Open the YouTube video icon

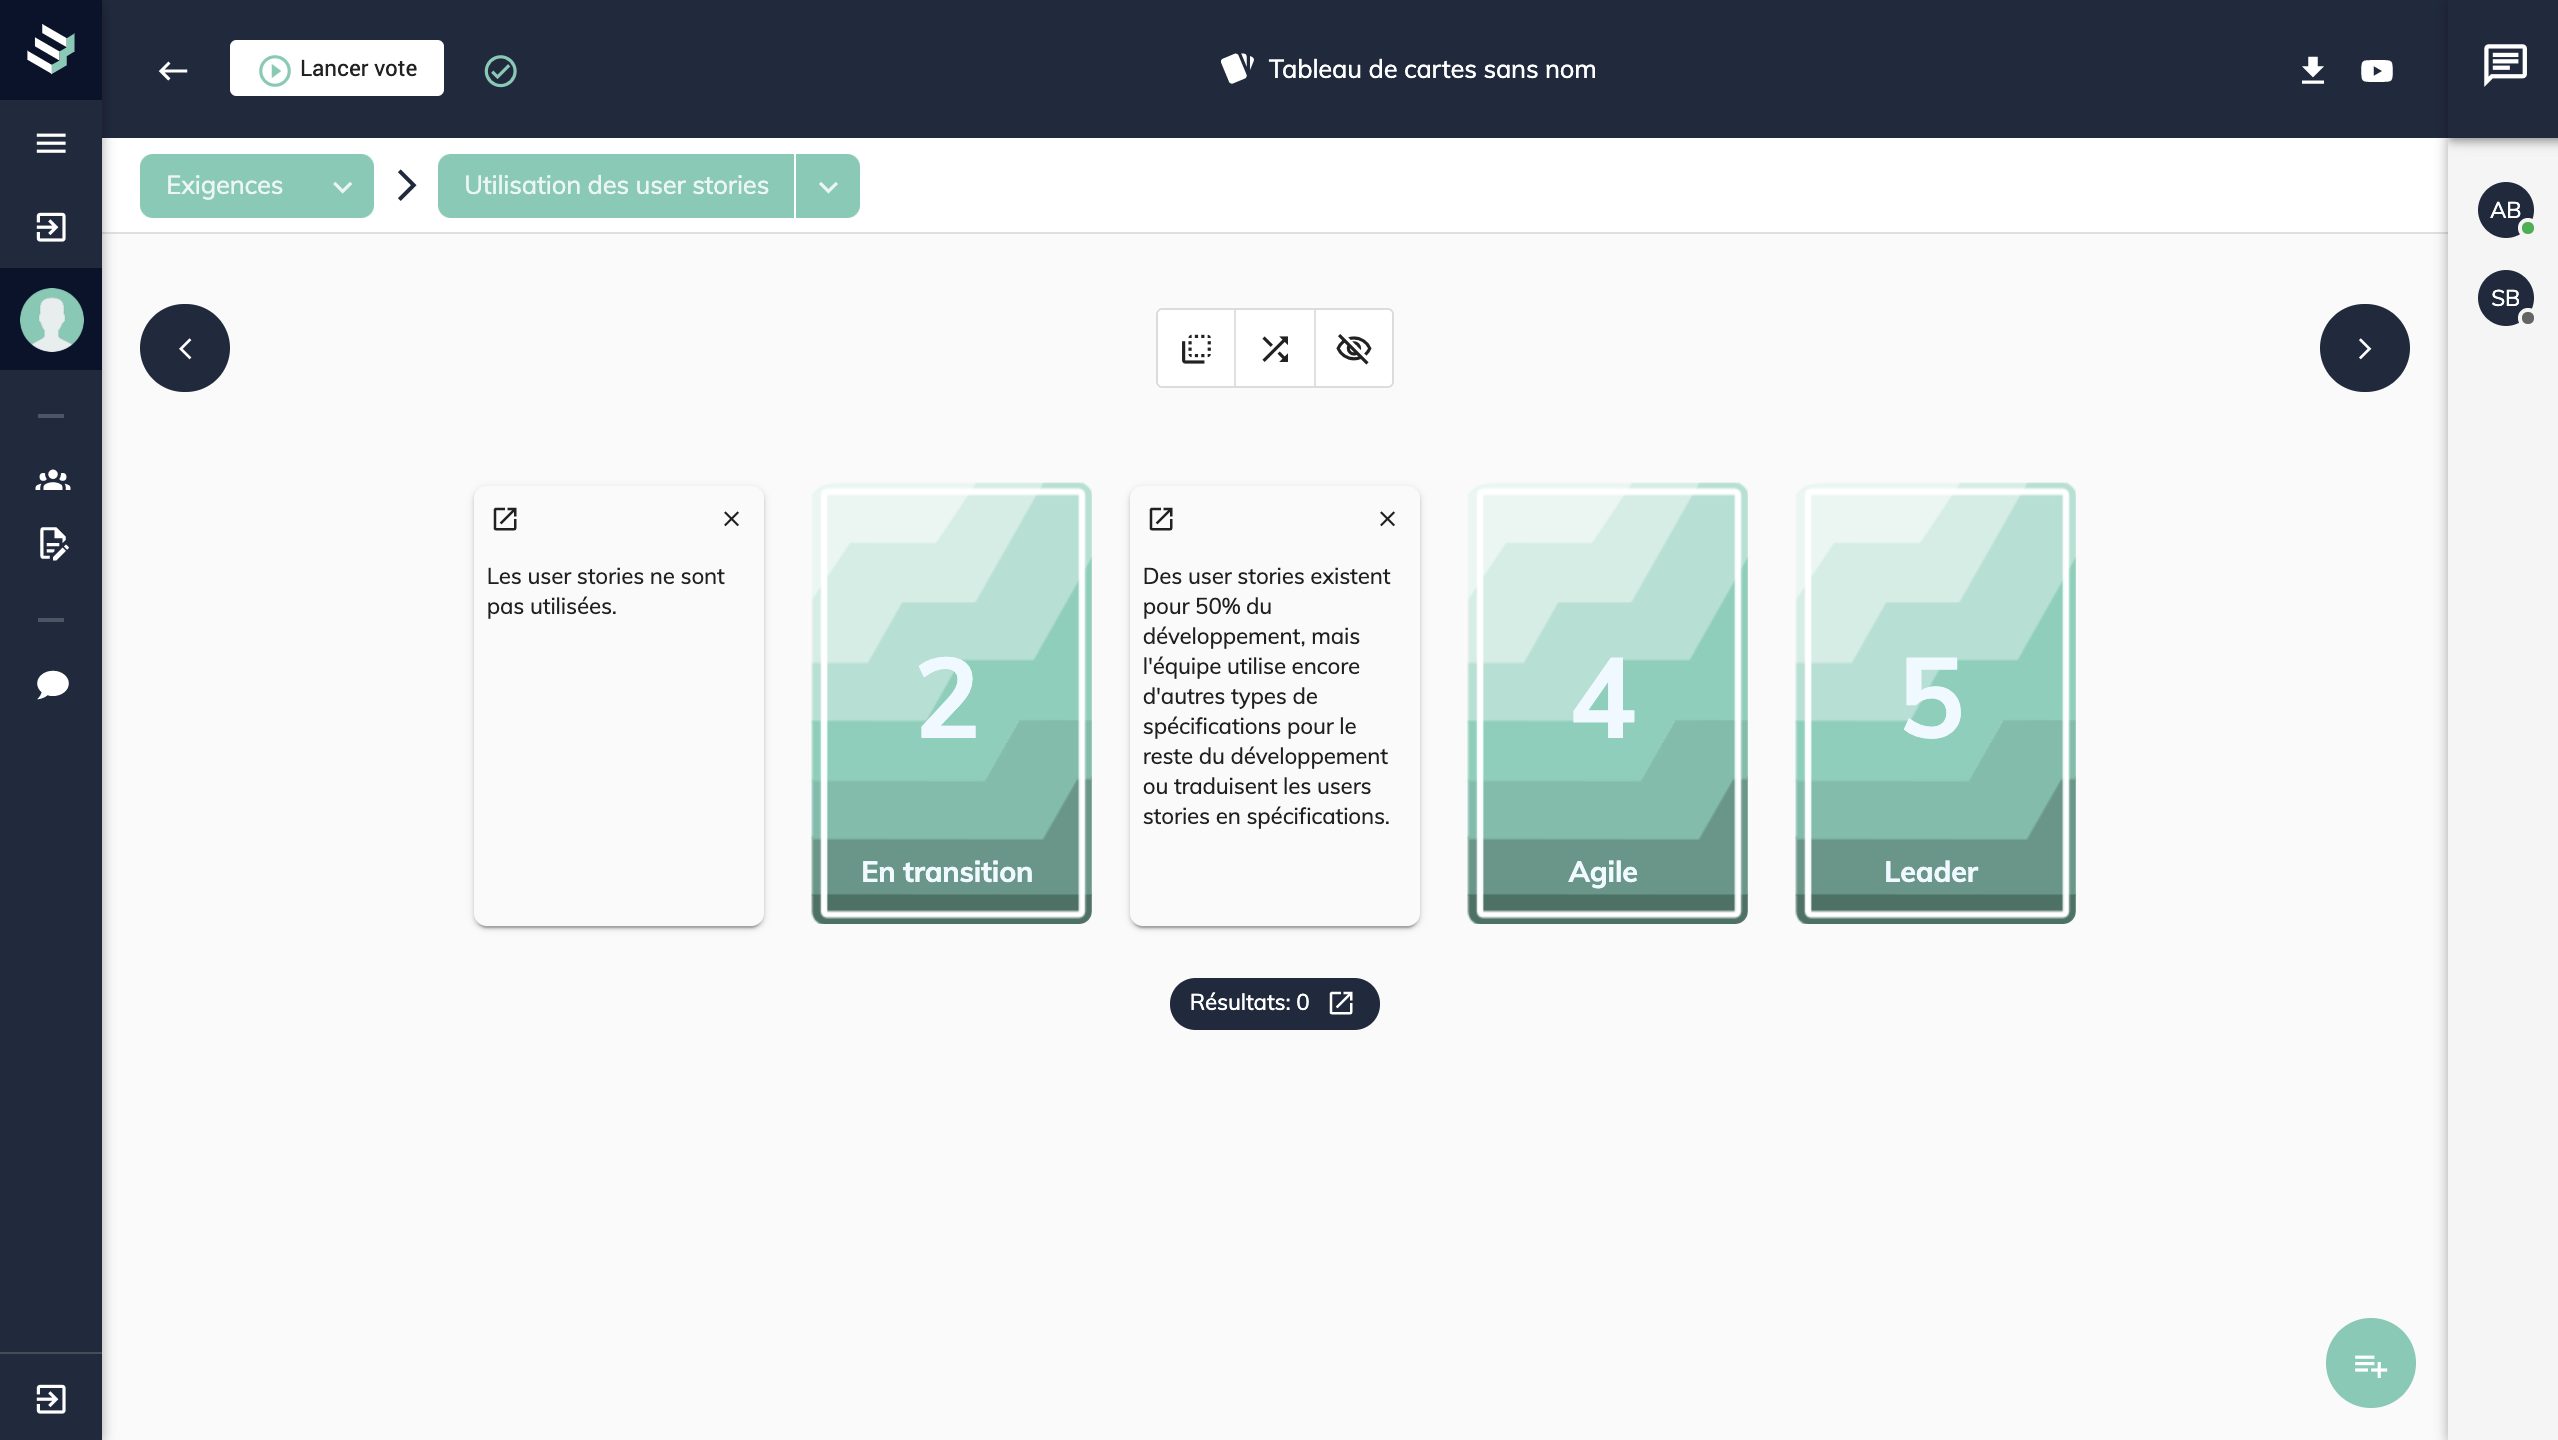[x=2377, y=70]
